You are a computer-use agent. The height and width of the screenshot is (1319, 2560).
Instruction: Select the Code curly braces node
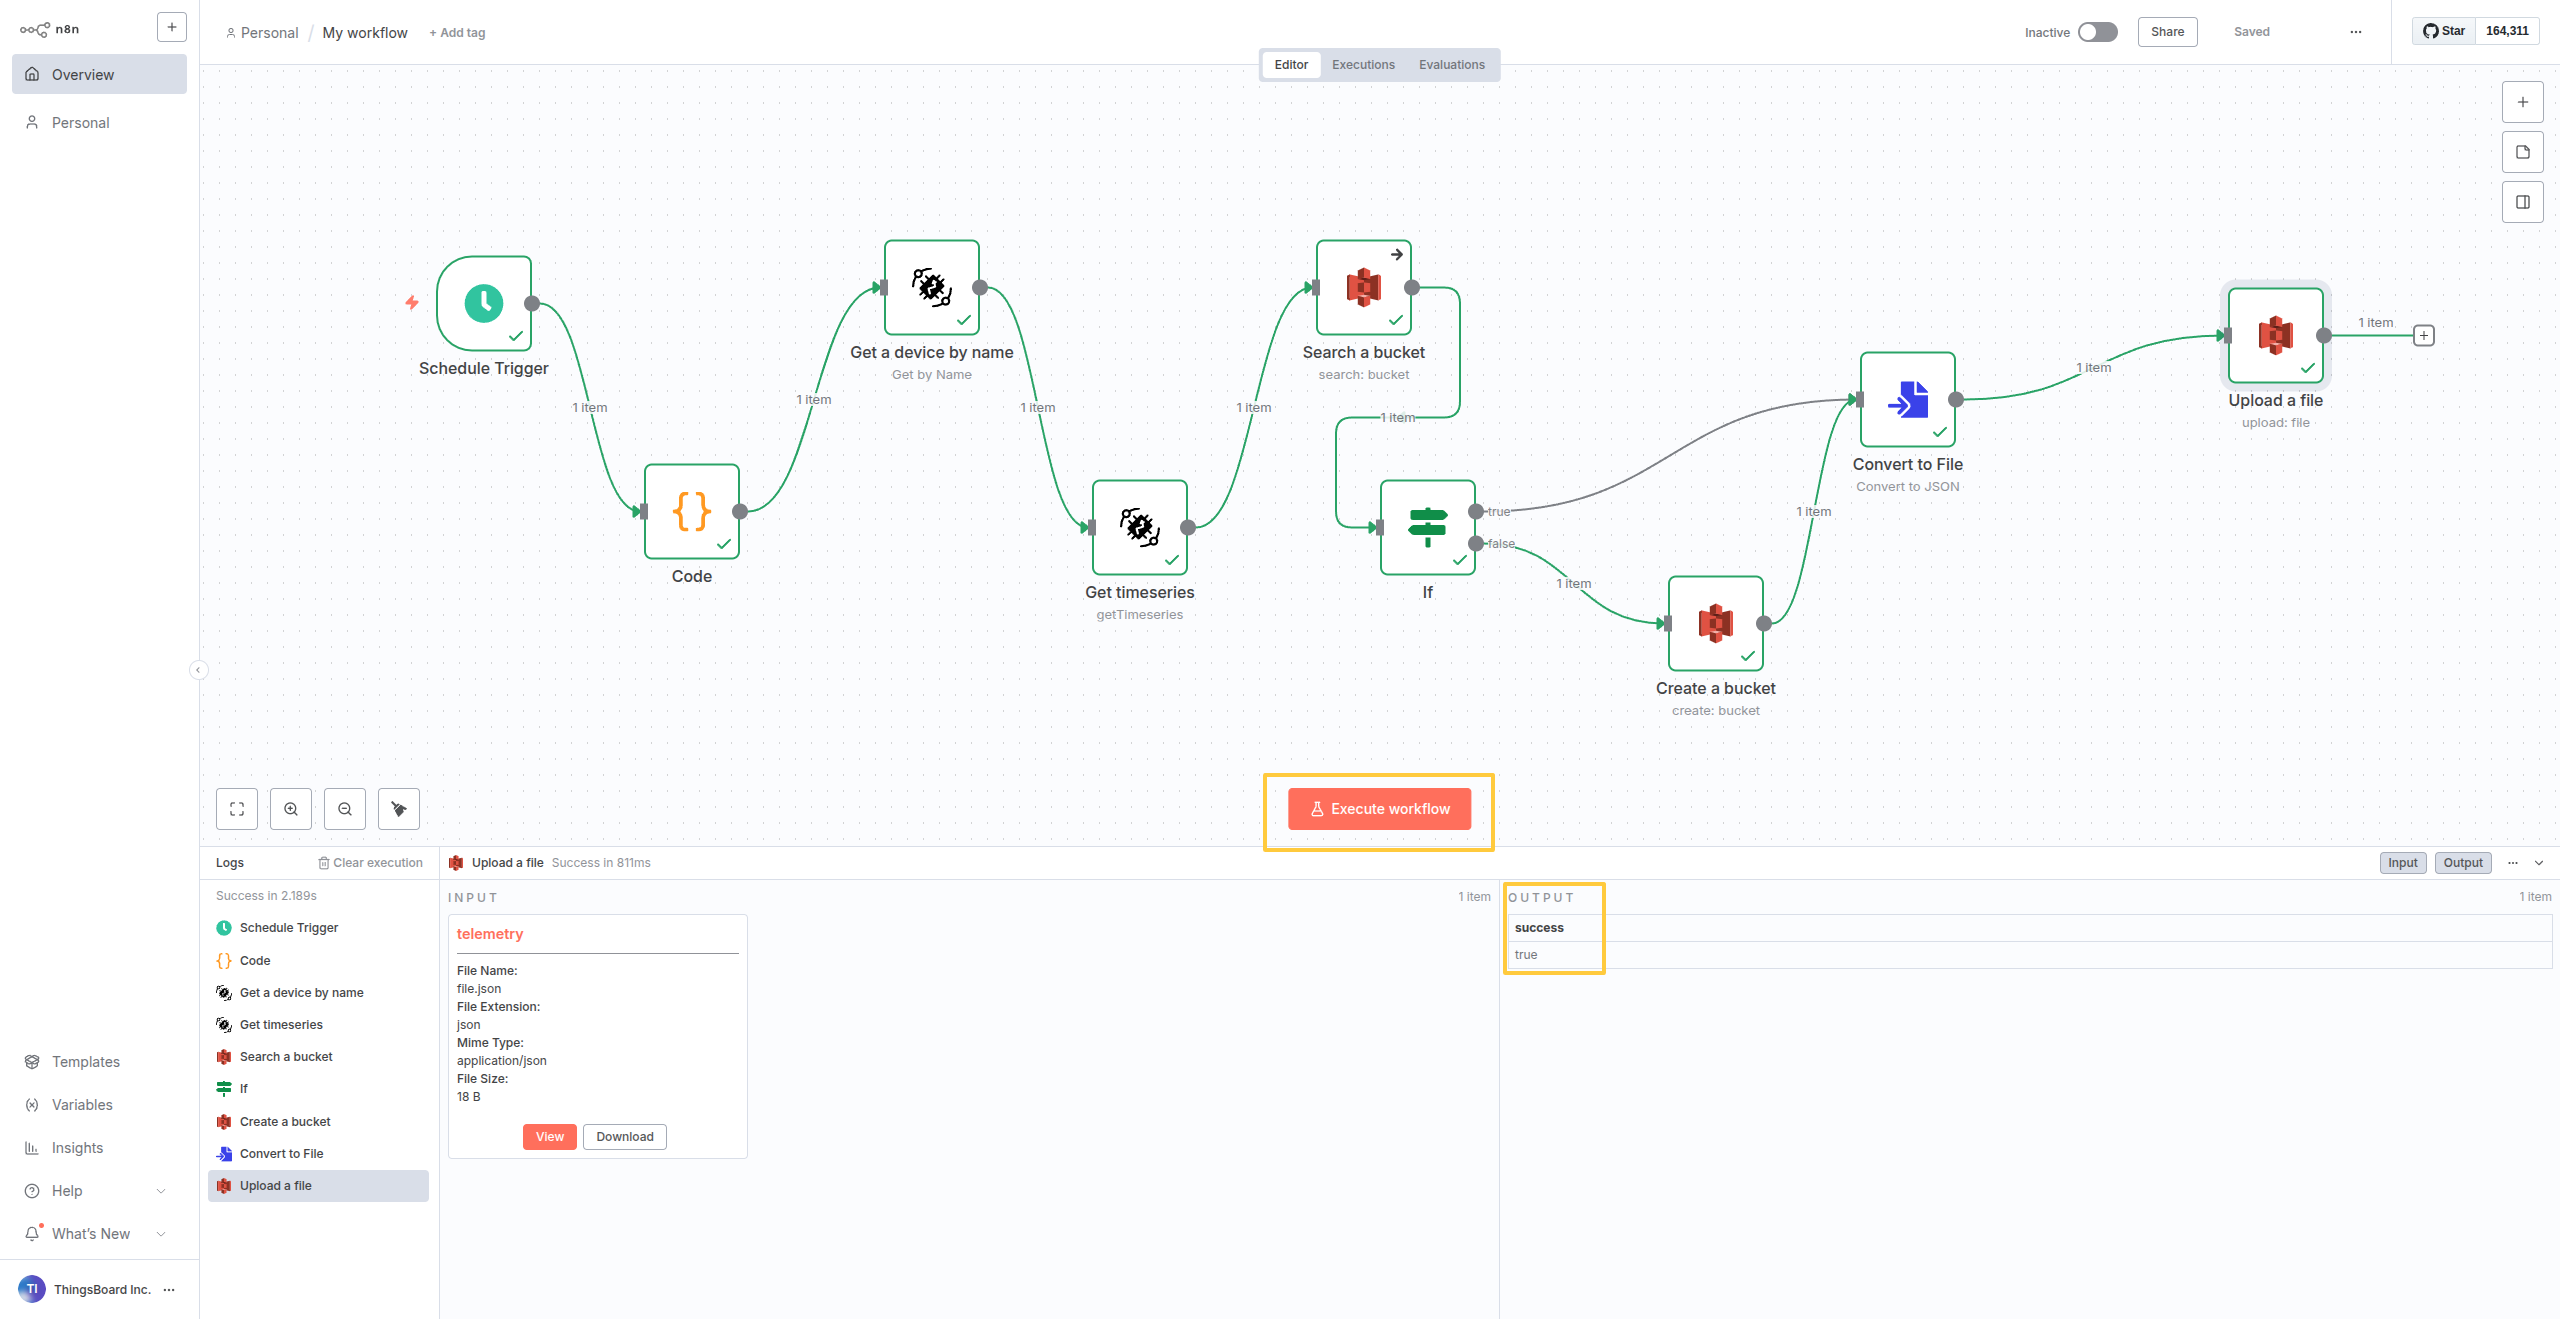[692, 511]
